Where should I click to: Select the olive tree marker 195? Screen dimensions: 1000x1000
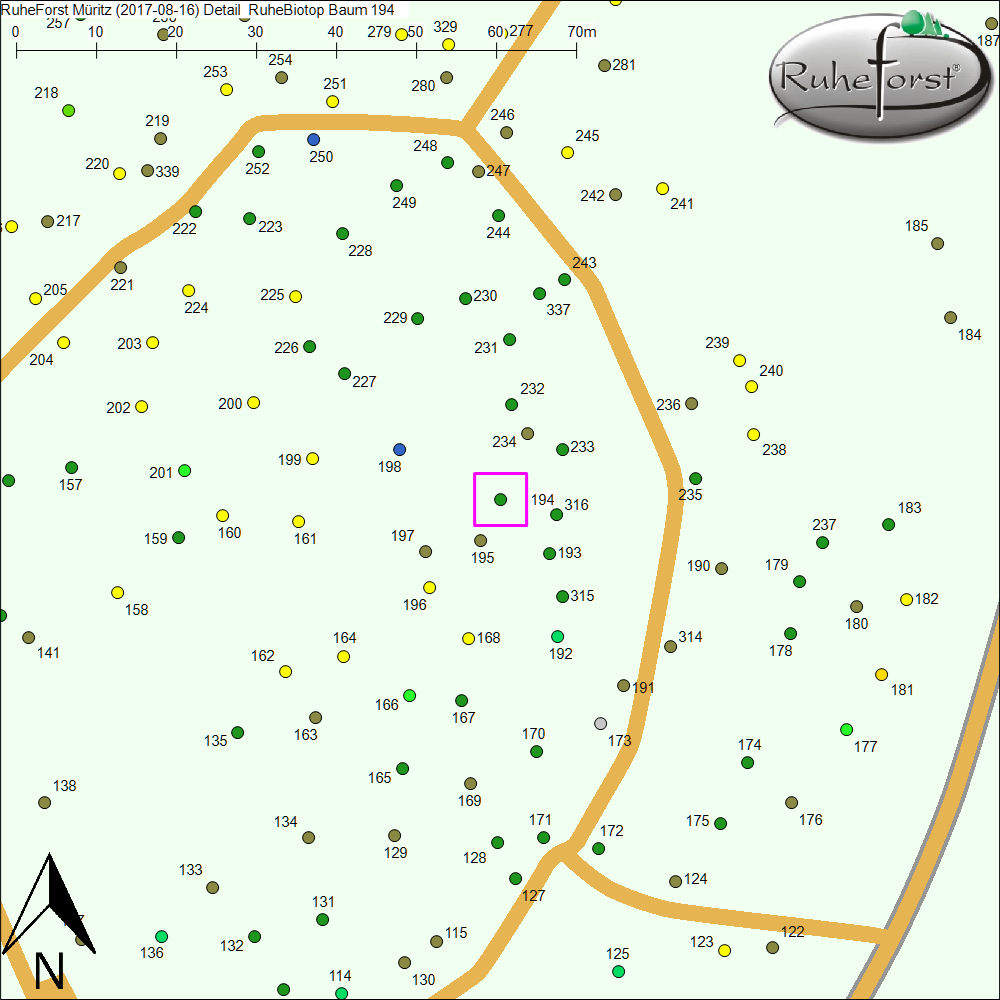tap(480, 540)
